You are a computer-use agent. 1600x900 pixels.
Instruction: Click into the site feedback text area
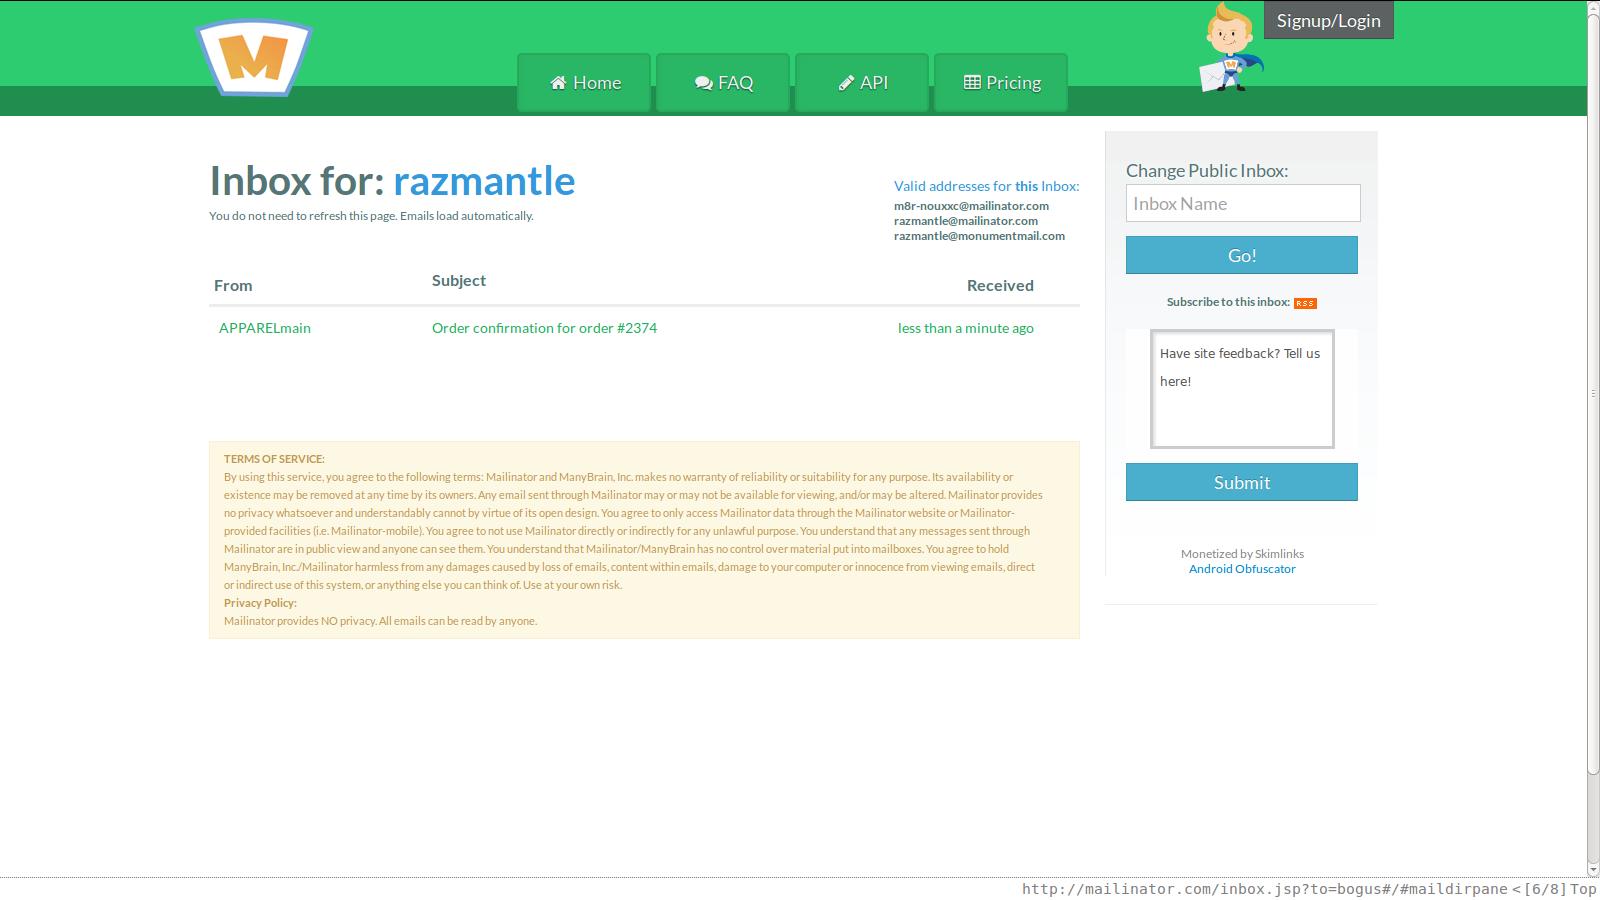1242,389
